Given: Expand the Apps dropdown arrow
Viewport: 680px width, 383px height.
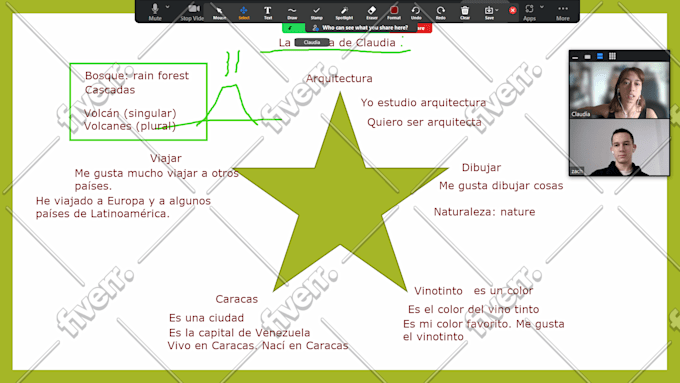Looking at the screenshot, I should (542, 7).
